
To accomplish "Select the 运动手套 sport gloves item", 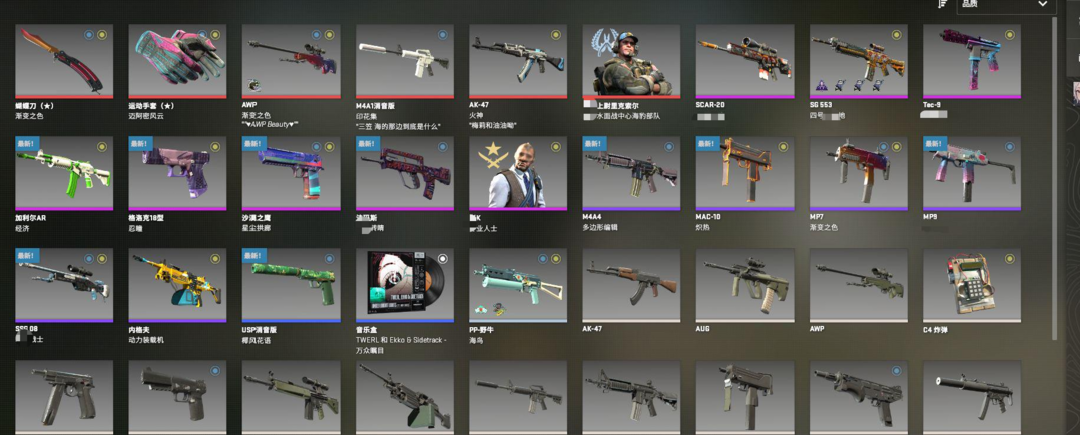I will 177,61.
